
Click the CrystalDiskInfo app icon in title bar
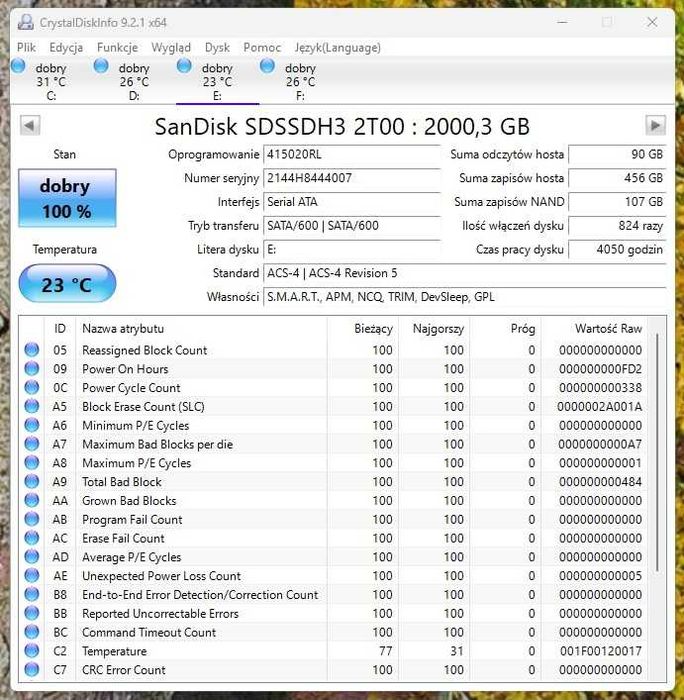point(25,22)
